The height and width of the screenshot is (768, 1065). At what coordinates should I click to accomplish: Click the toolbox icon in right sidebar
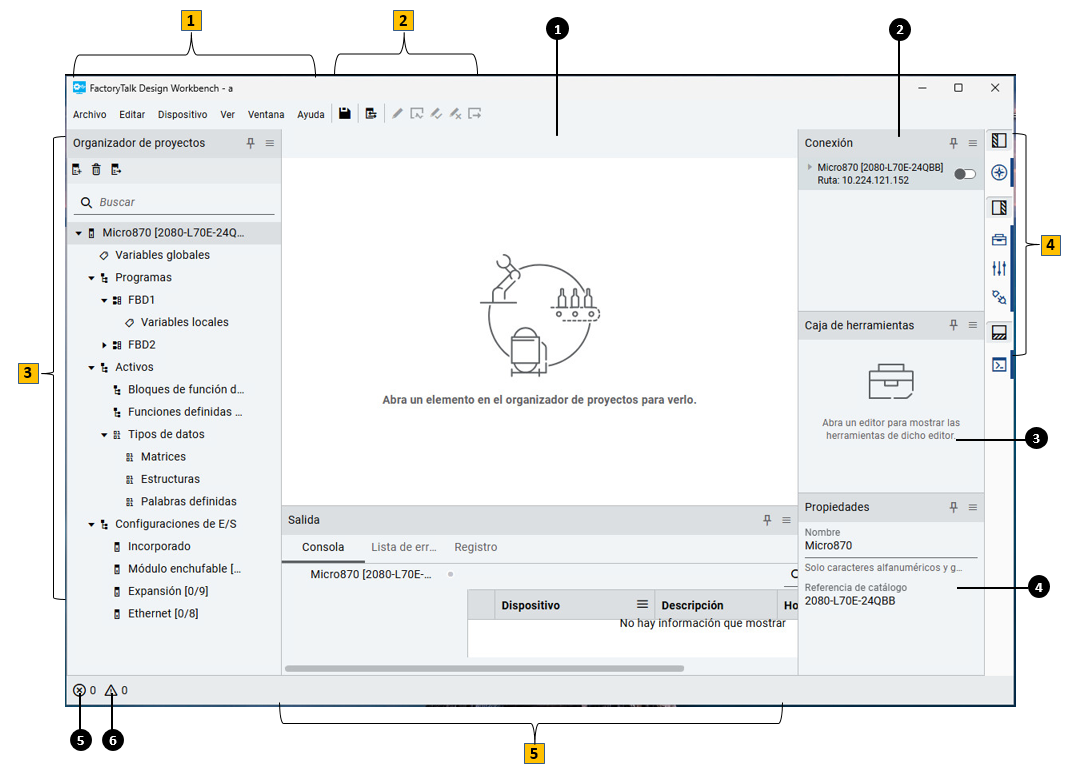(998, 239)
